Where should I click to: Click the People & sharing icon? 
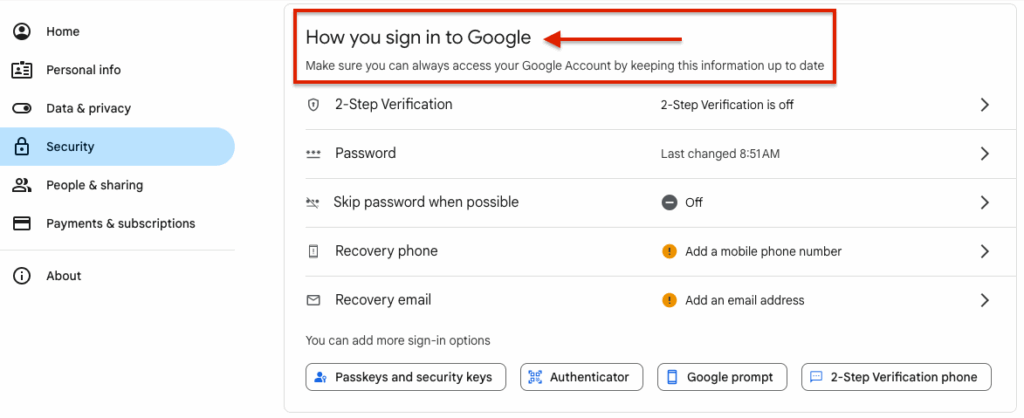[22, 185]
